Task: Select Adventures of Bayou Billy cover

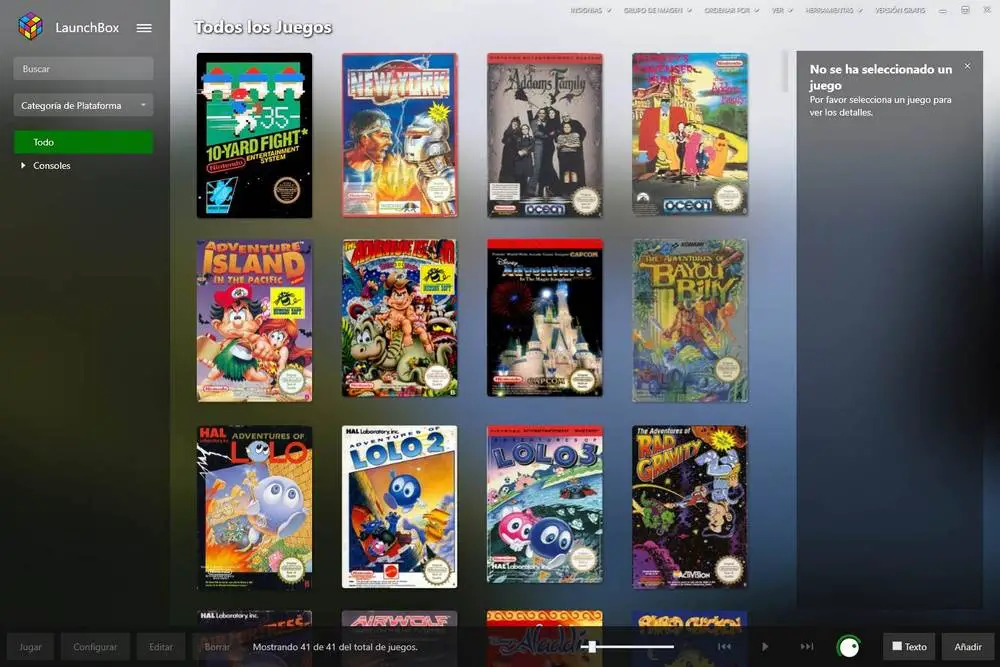Action: point(690,321)
